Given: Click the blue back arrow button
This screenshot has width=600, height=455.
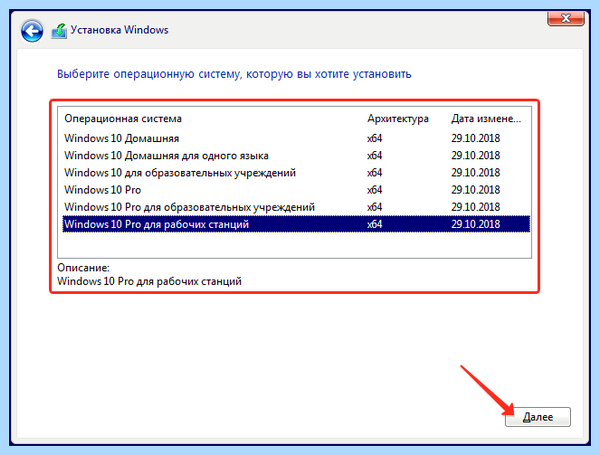Looking at the screenshot, I should tap(32, 31).
